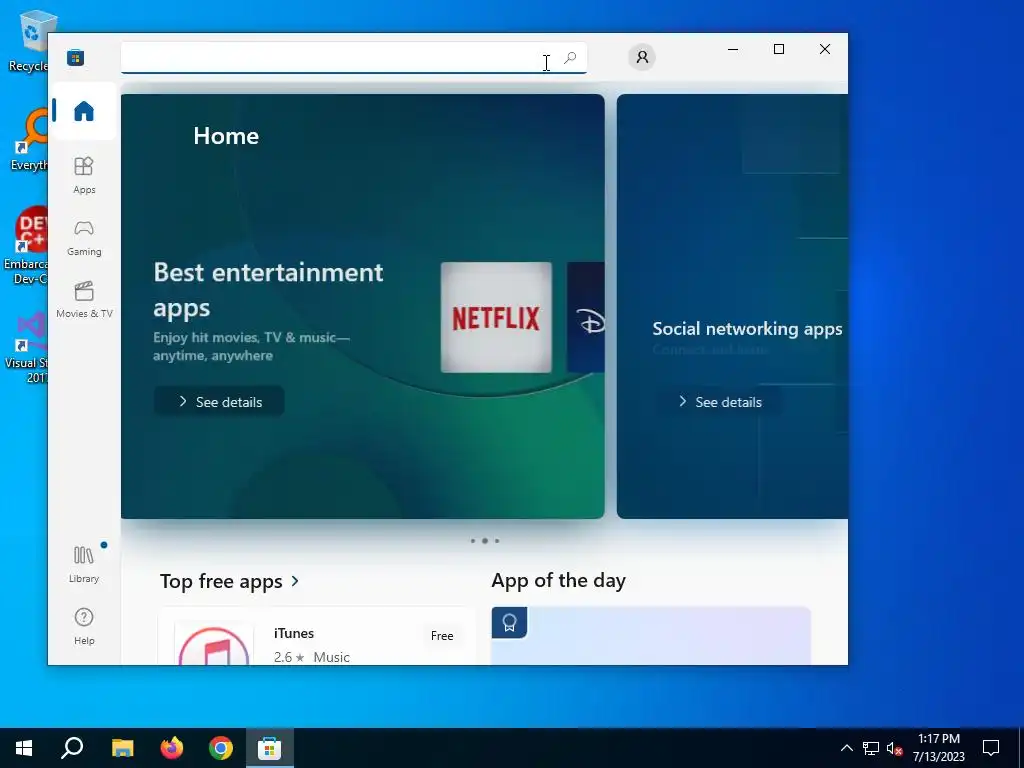See details for Best entertainment apps

pyautogui.click(x=219, y=402)
